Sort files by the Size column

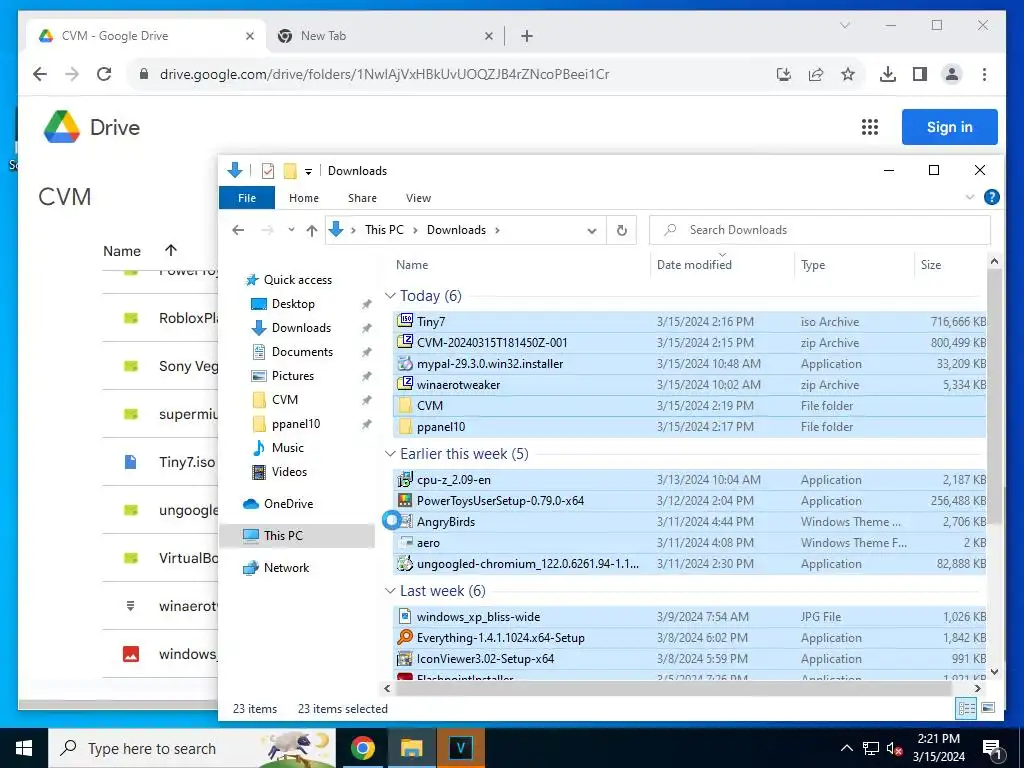[931, 264]
